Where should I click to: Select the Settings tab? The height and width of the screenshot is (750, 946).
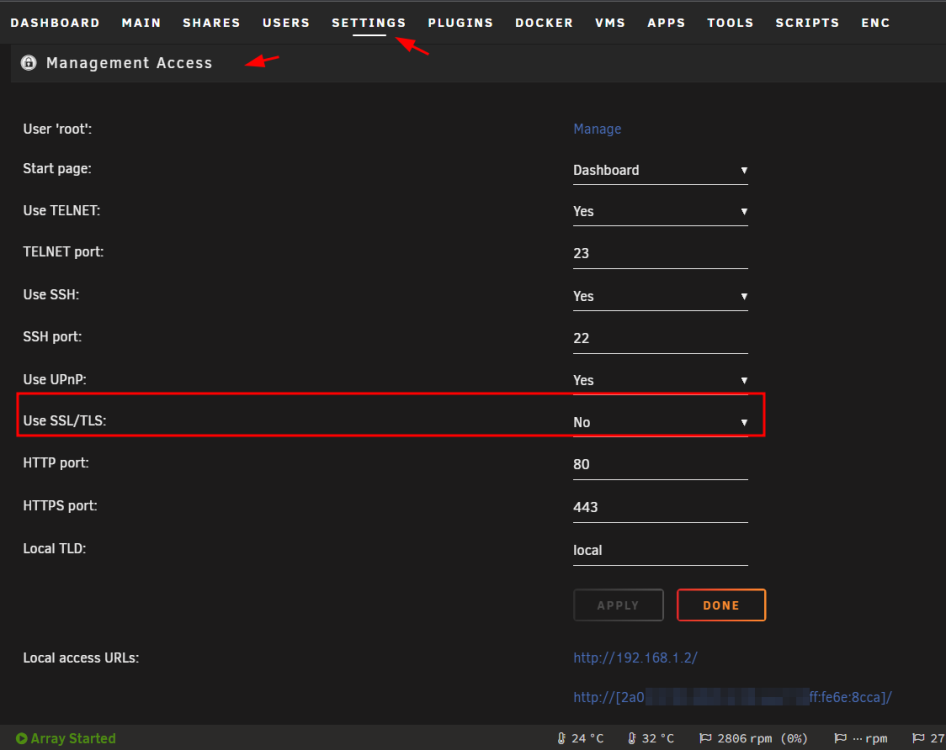pyautogui.click(x=369, y=23)
